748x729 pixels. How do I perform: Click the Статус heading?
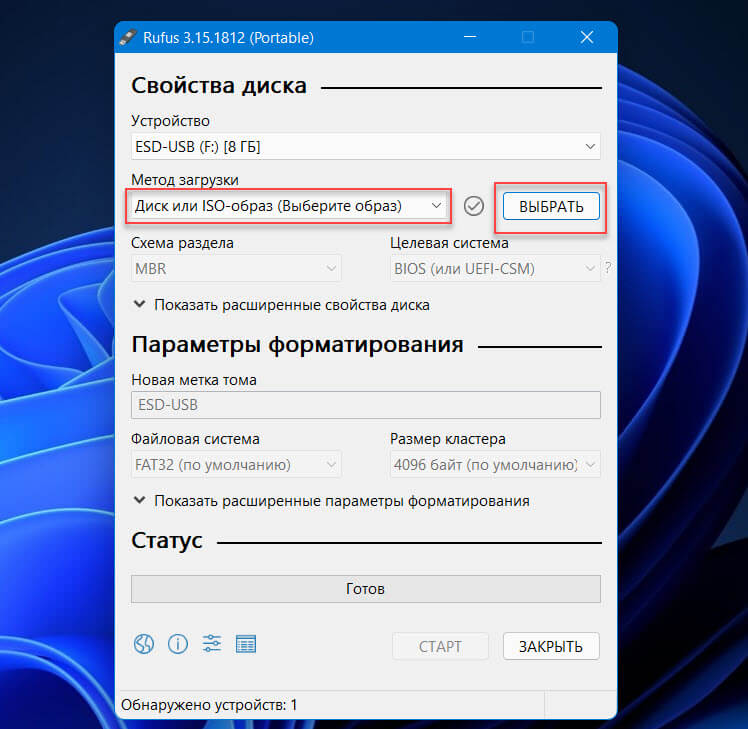point(167,541)
